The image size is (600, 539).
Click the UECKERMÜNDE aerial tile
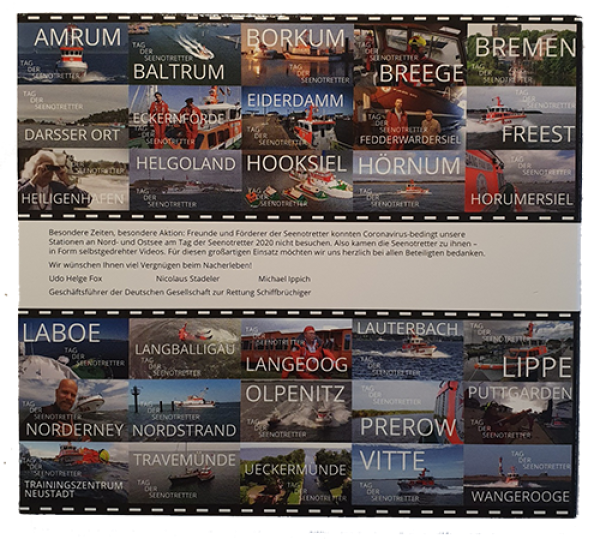point(296,474)
